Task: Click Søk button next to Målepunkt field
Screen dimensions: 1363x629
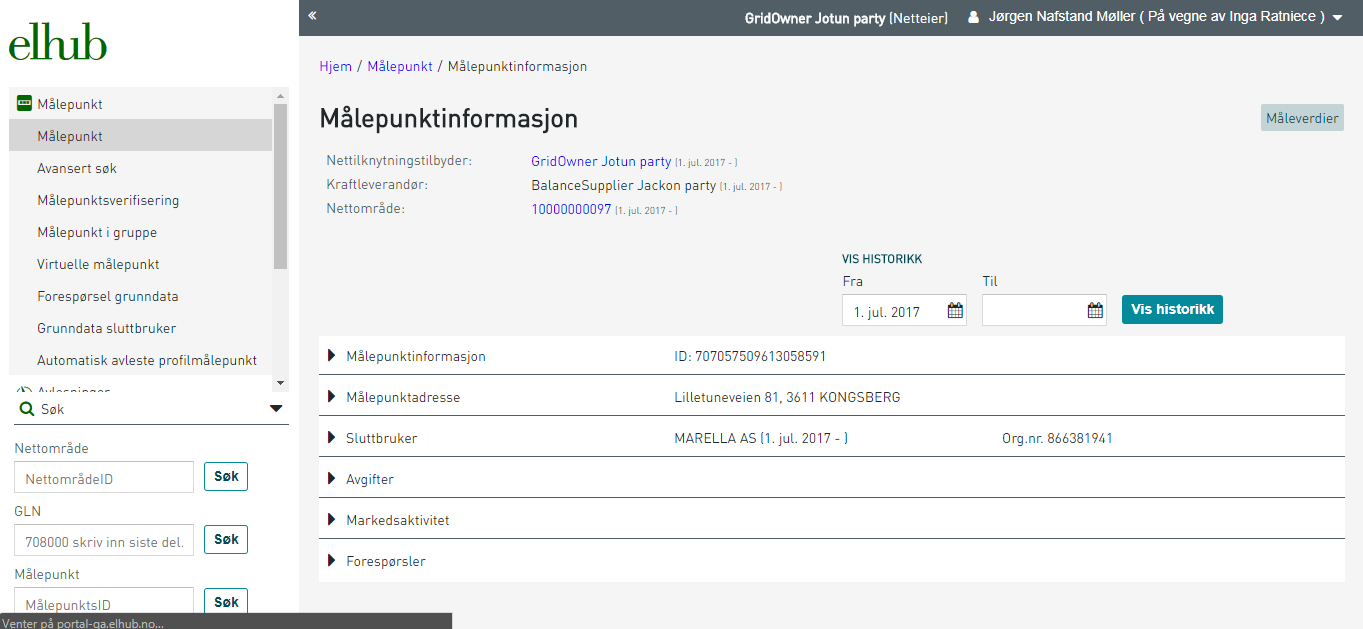Action: [226, 602]
